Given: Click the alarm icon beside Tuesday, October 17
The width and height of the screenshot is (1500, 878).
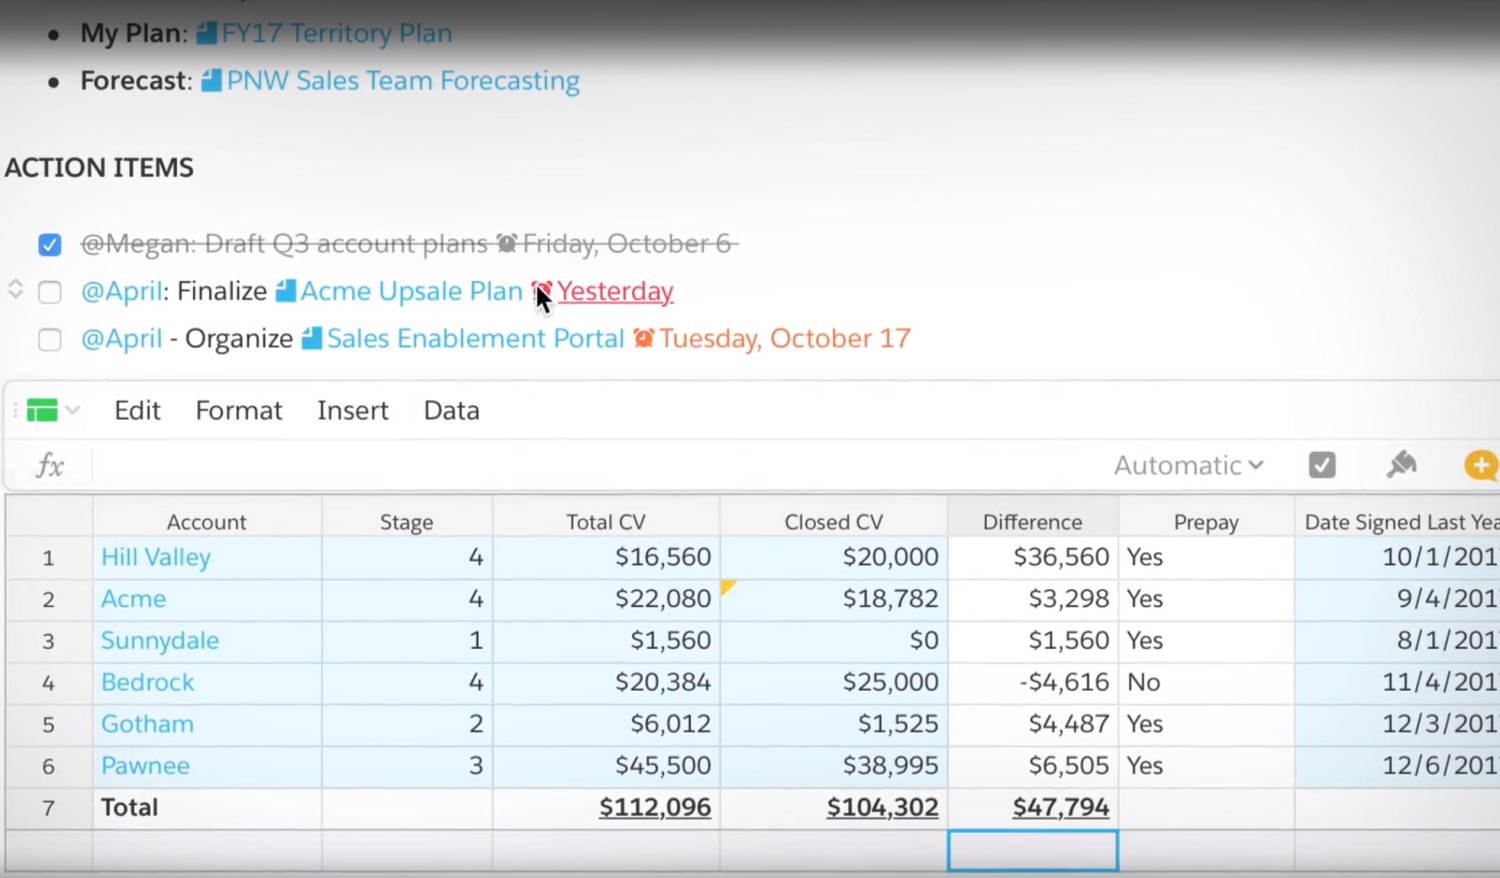Looking at the screenshot, I should click(x=643, y=338).
